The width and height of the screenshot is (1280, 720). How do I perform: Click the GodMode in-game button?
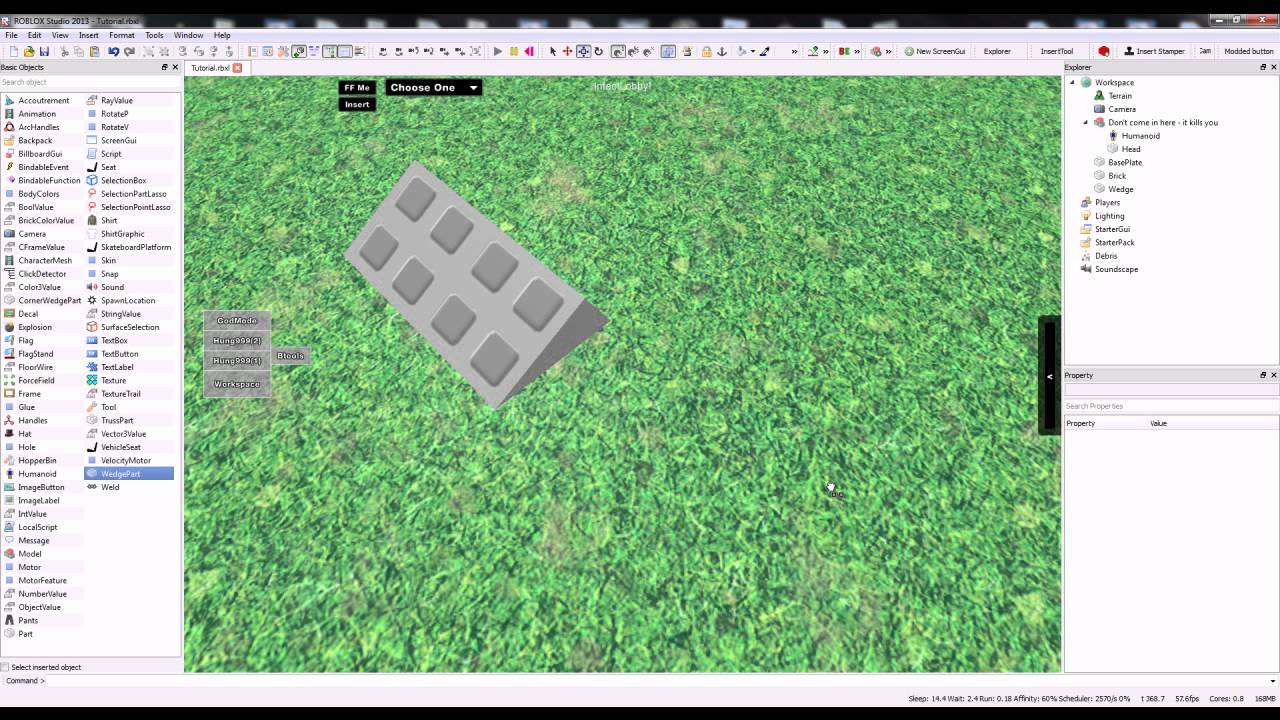pyautogui.click(x=237, y=321)
